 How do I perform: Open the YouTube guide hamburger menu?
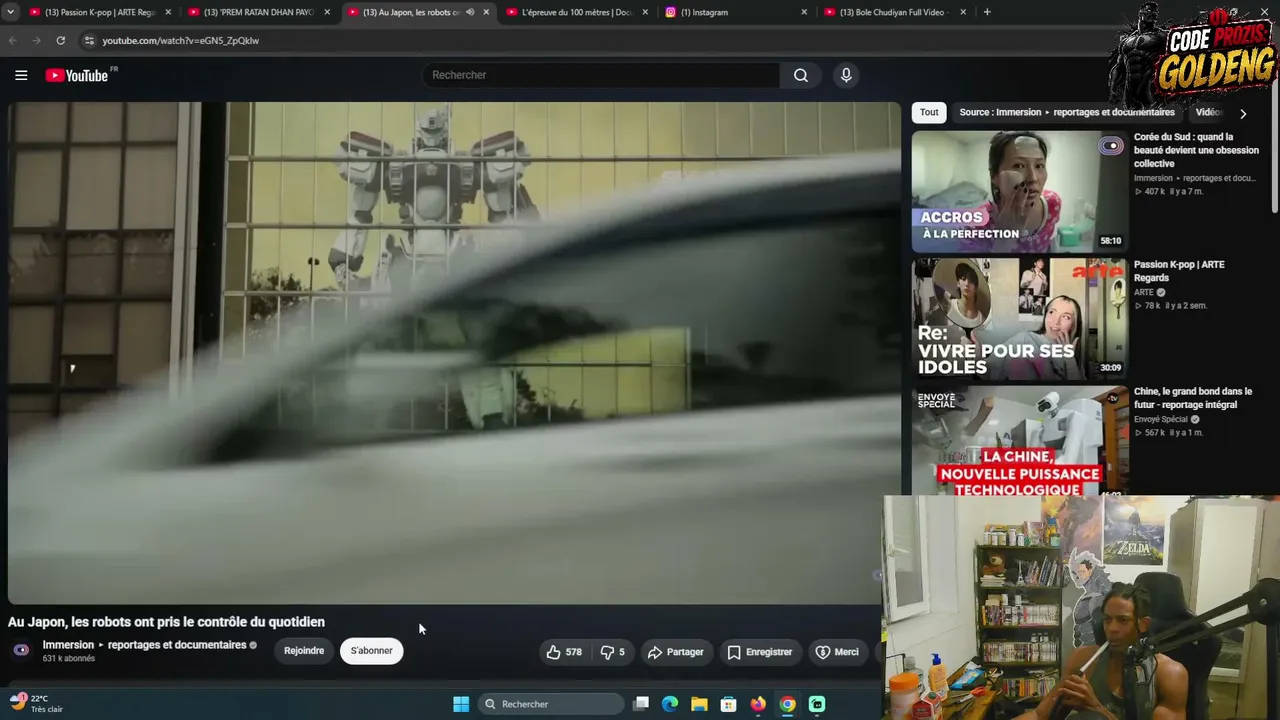pos(21,75)
